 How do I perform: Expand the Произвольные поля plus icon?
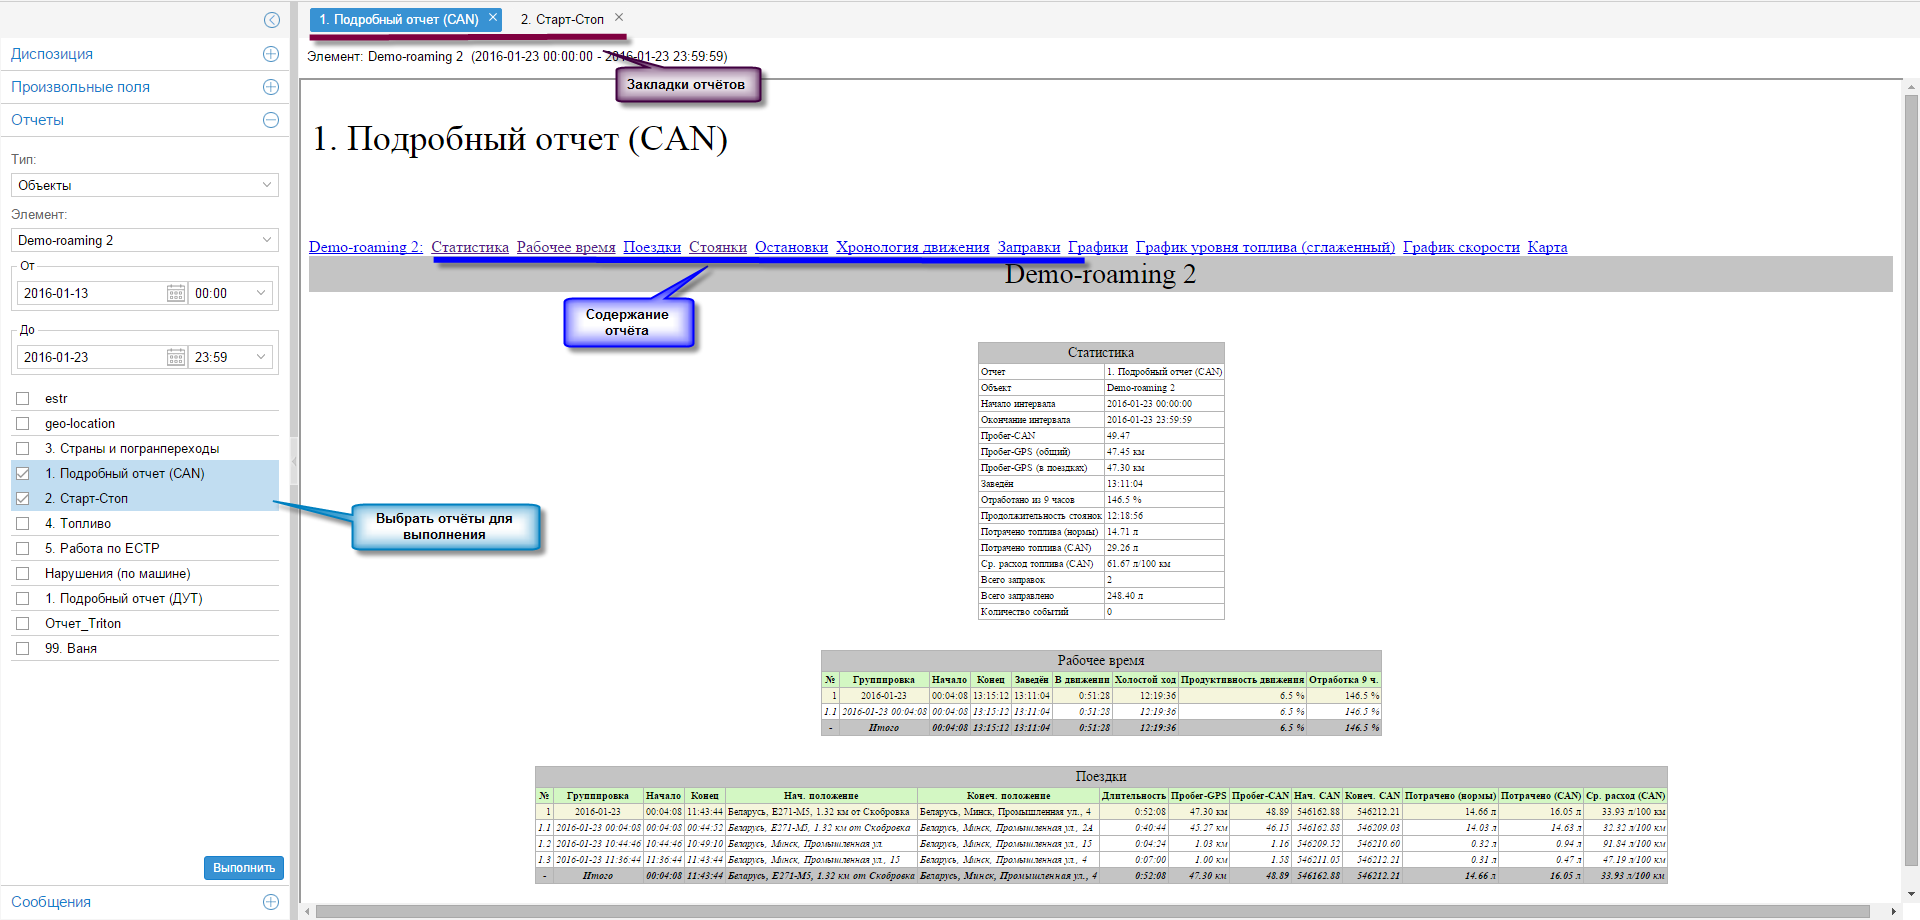click(271, 87)
